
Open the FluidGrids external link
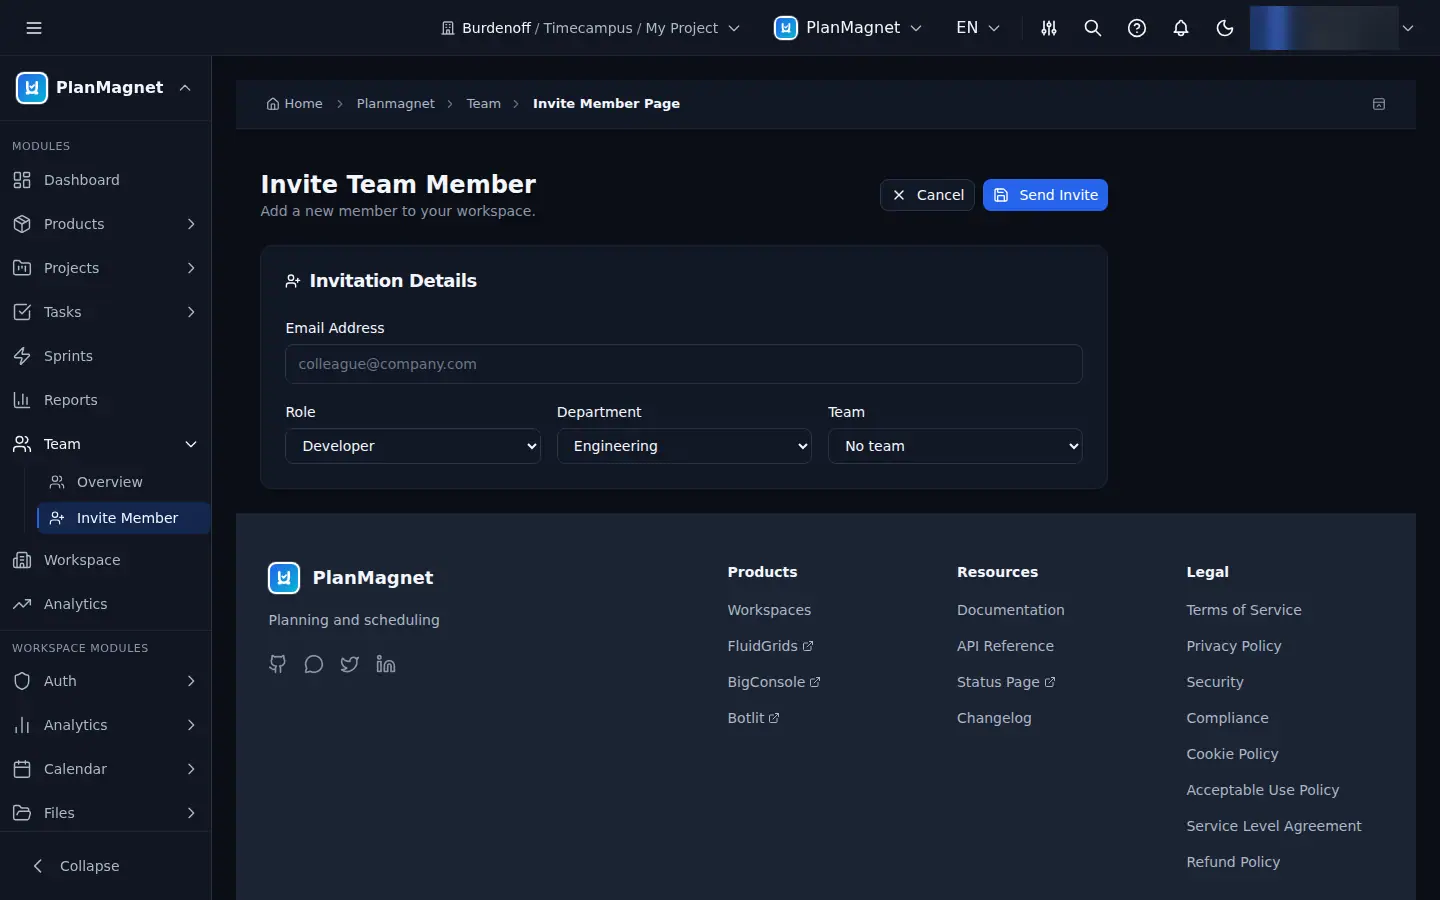click(770, 646)
